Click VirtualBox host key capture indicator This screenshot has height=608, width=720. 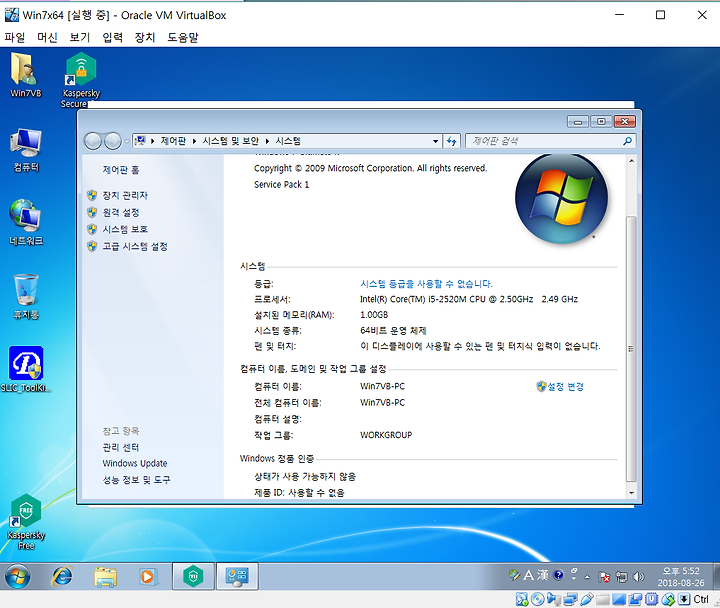(684, 599)
